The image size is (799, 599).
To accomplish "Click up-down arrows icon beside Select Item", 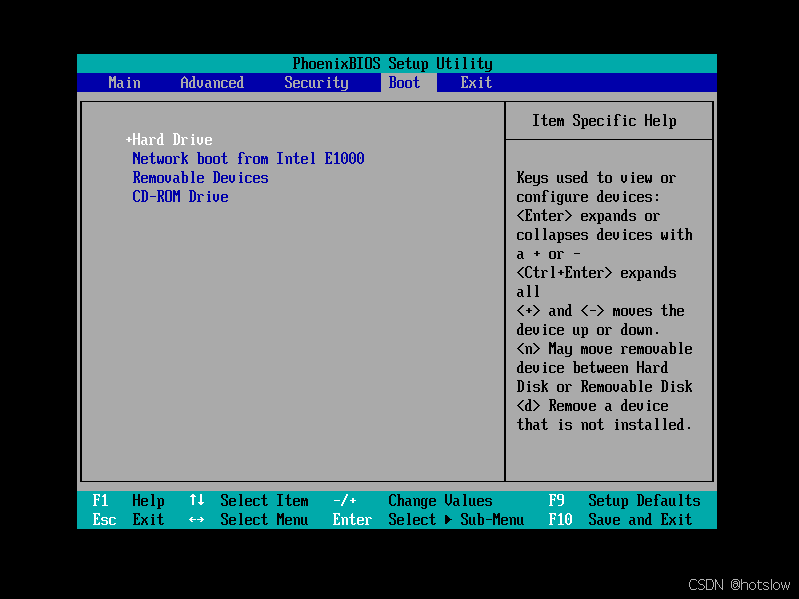I will [197, 500].
